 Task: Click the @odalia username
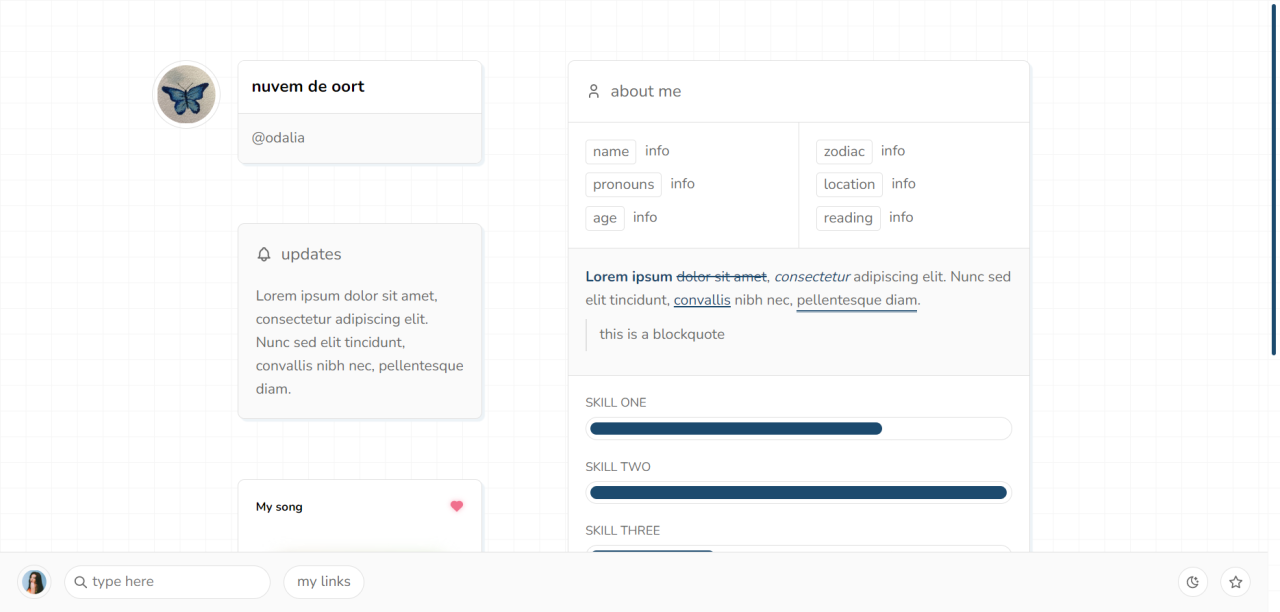pyautogui.click(x=278, y=138)
